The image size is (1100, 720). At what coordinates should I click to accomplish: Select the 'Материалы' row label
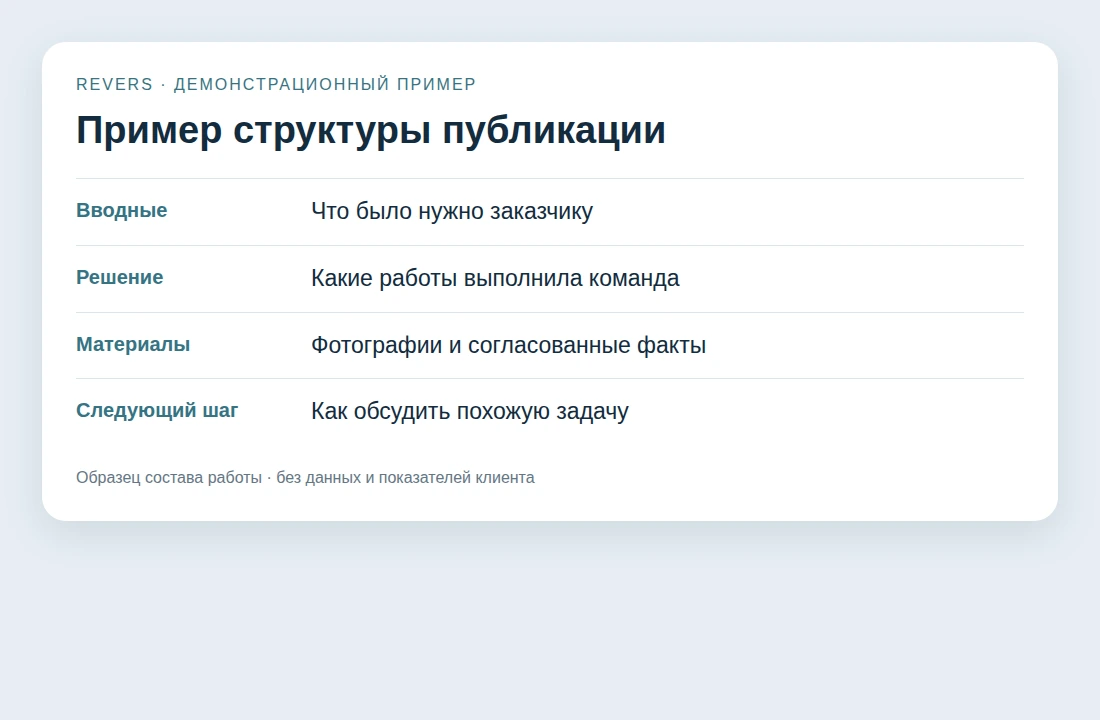pyautogui.click(x=133, y=345)
